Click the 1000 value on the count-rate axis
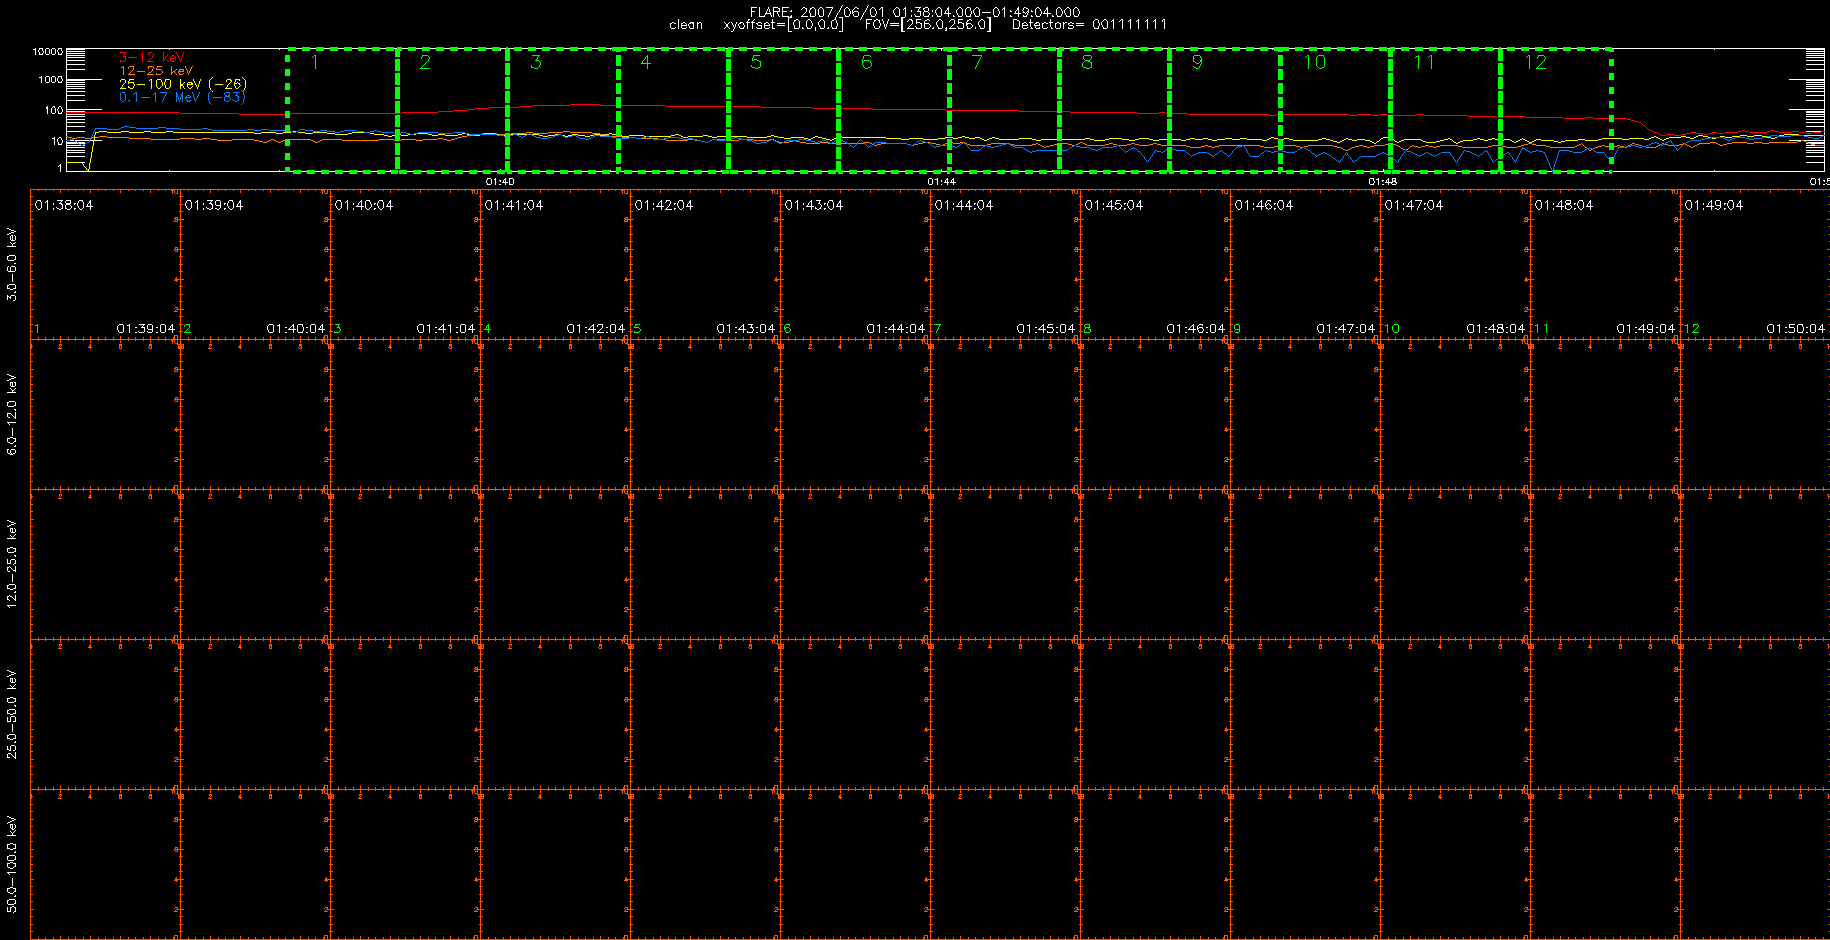This screenshot has height=940, width=1830. point(50,79)
